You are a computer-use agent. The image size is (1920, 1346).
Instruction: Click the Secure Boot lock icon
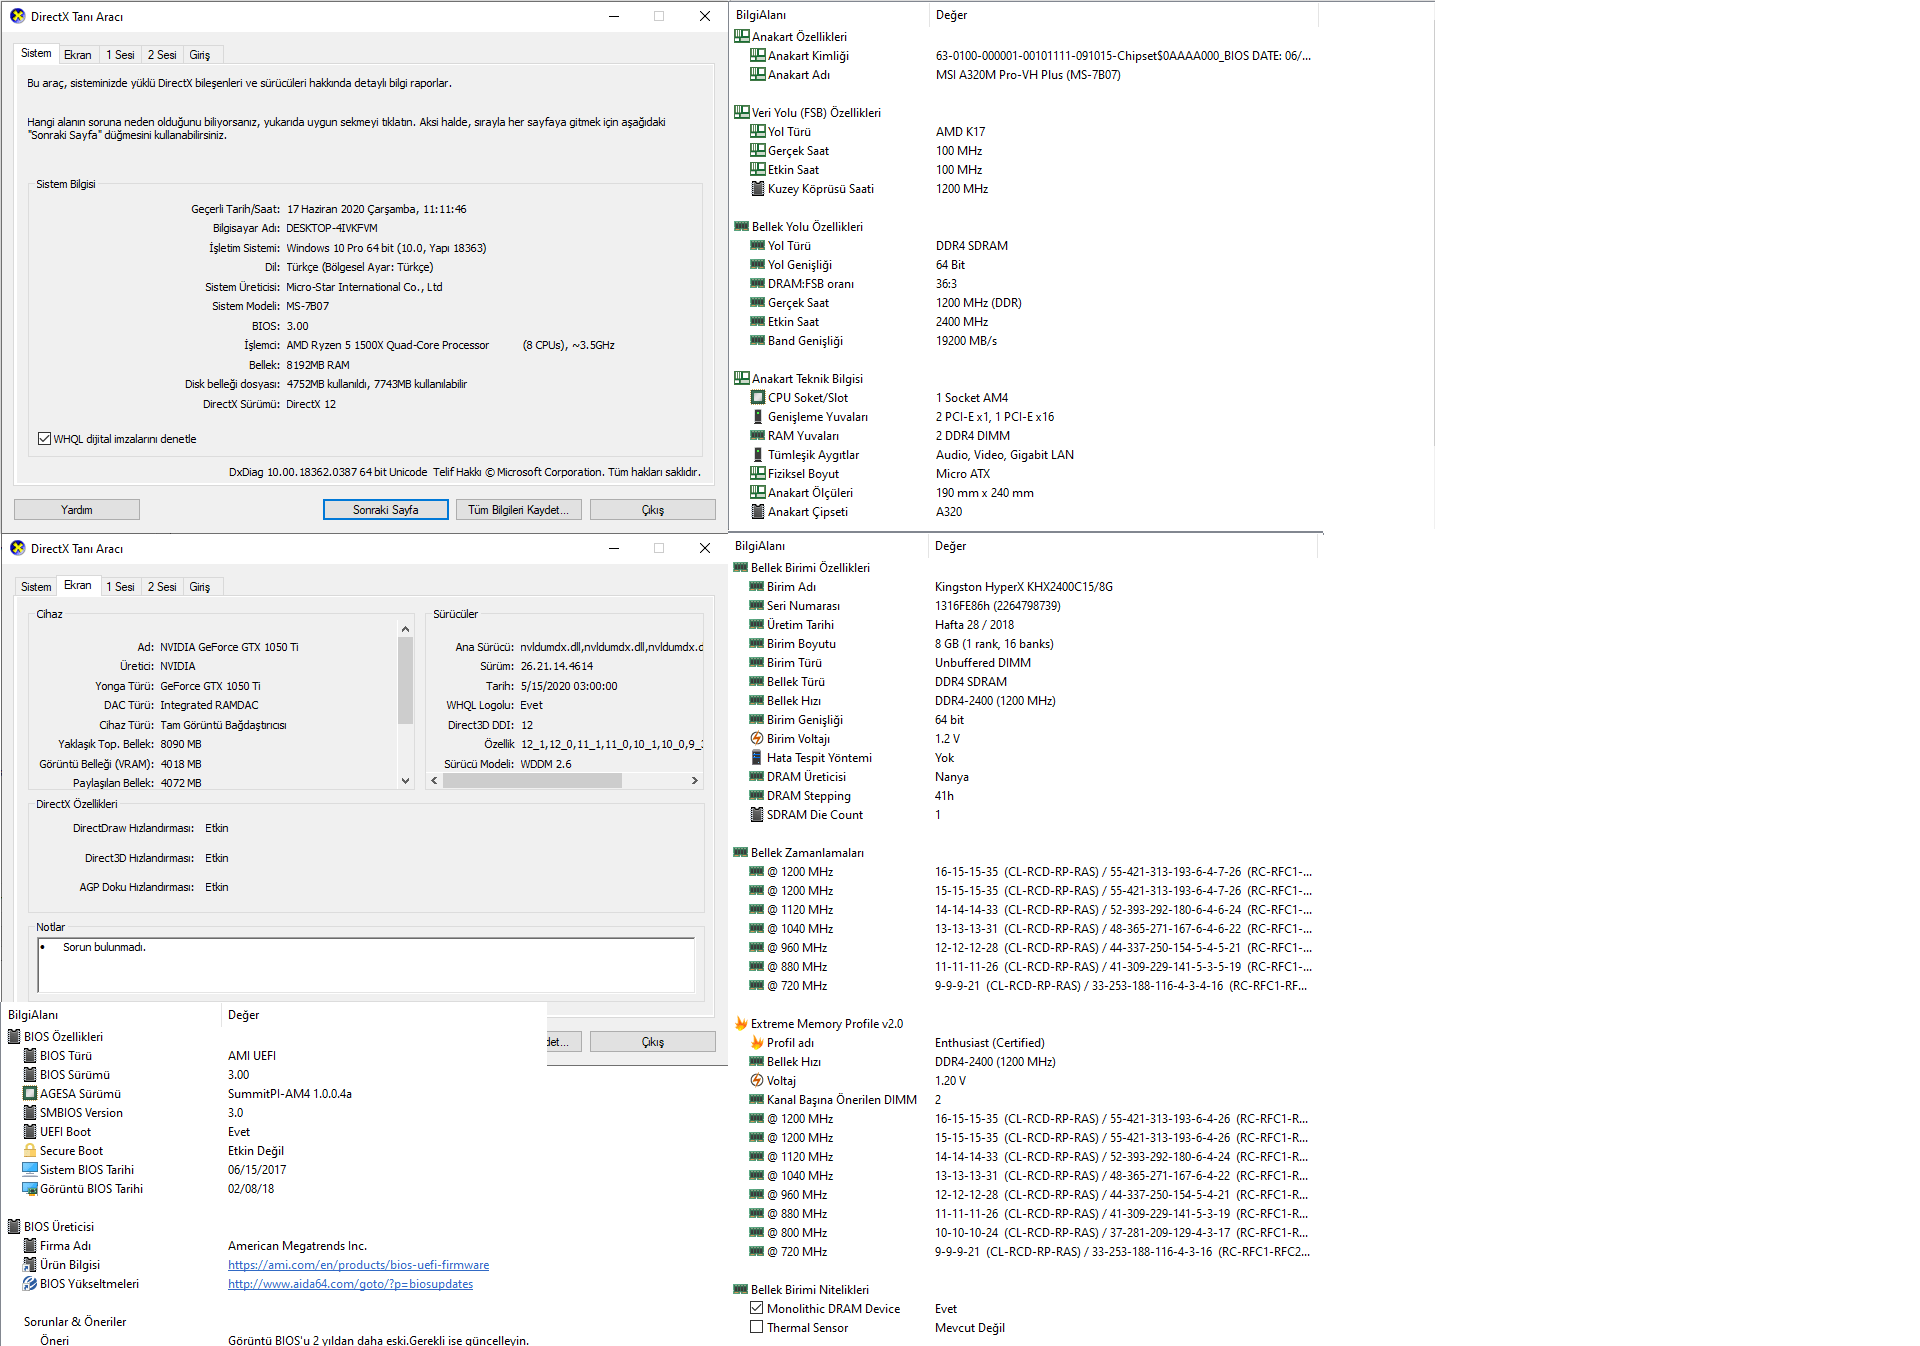pos(30,1151)
